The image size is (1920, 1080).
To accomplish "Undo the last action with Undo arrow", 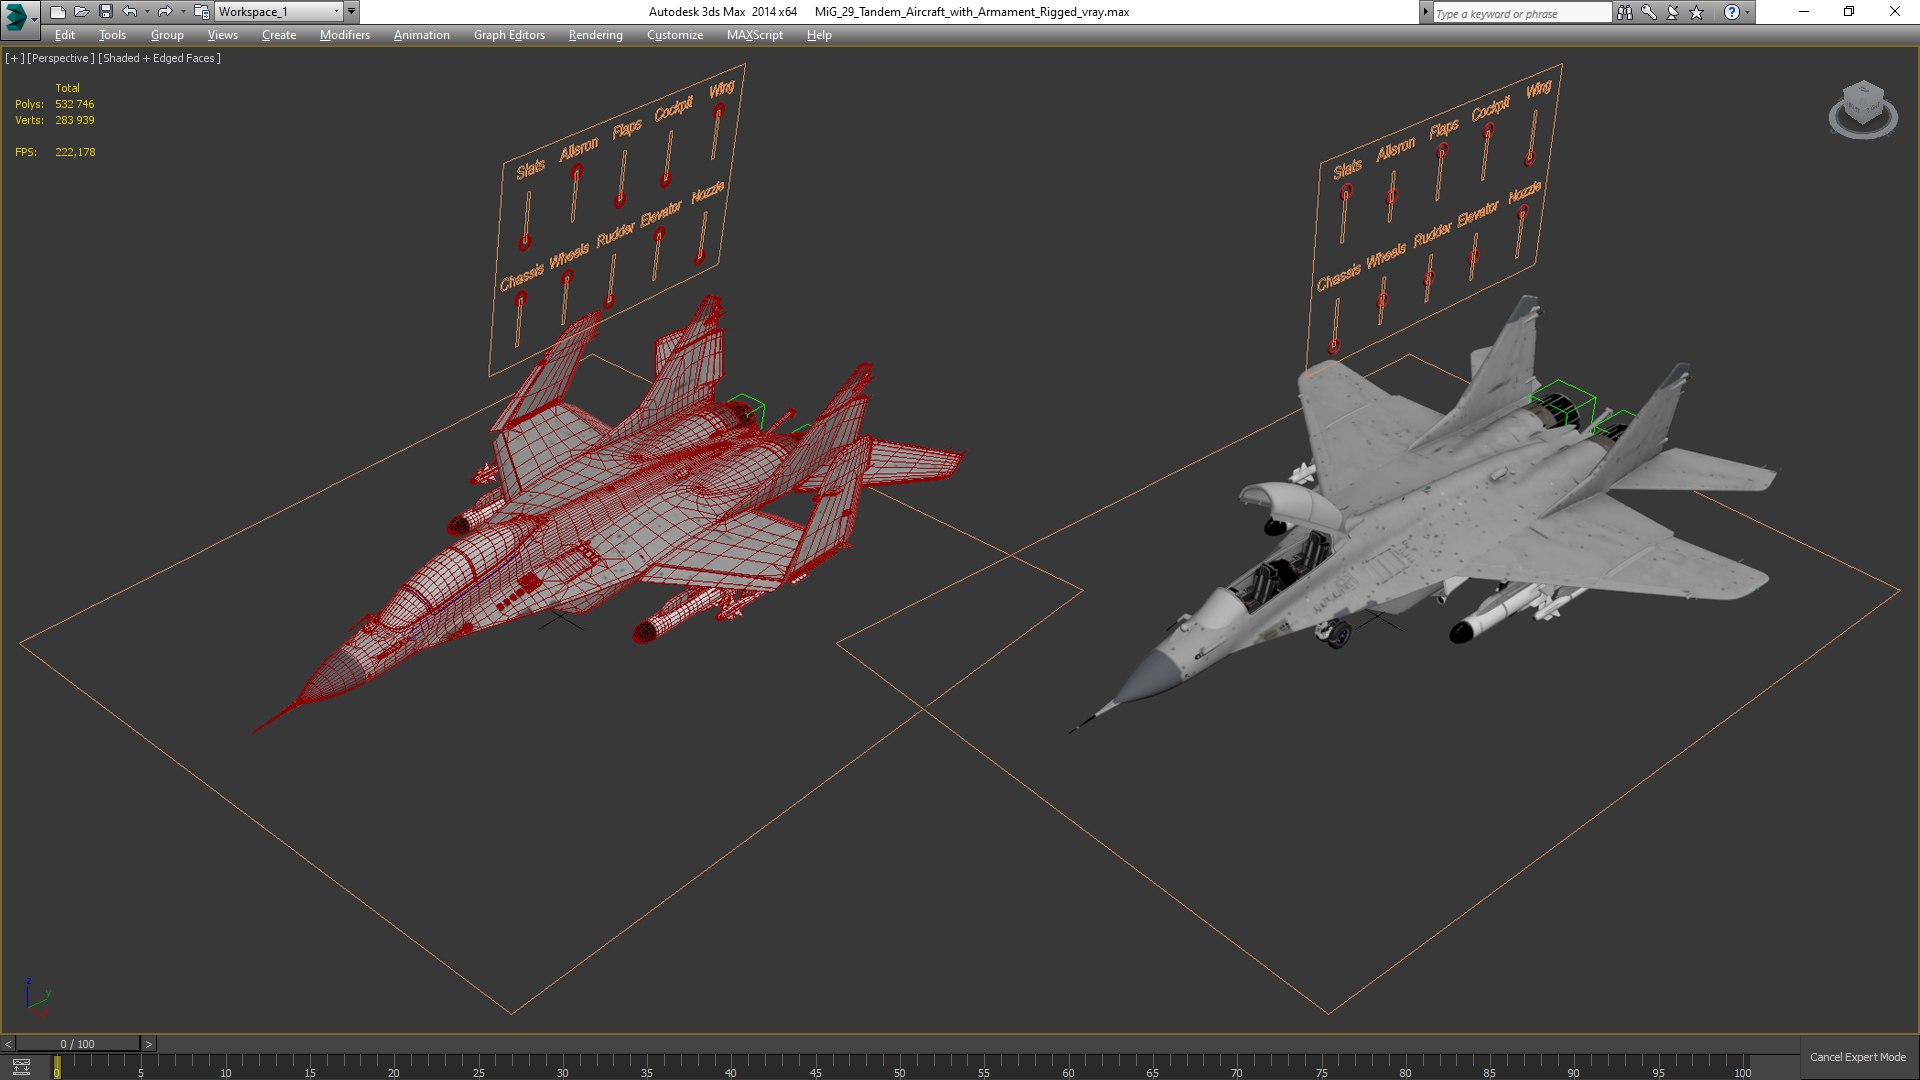I will (x=129, y=12).
